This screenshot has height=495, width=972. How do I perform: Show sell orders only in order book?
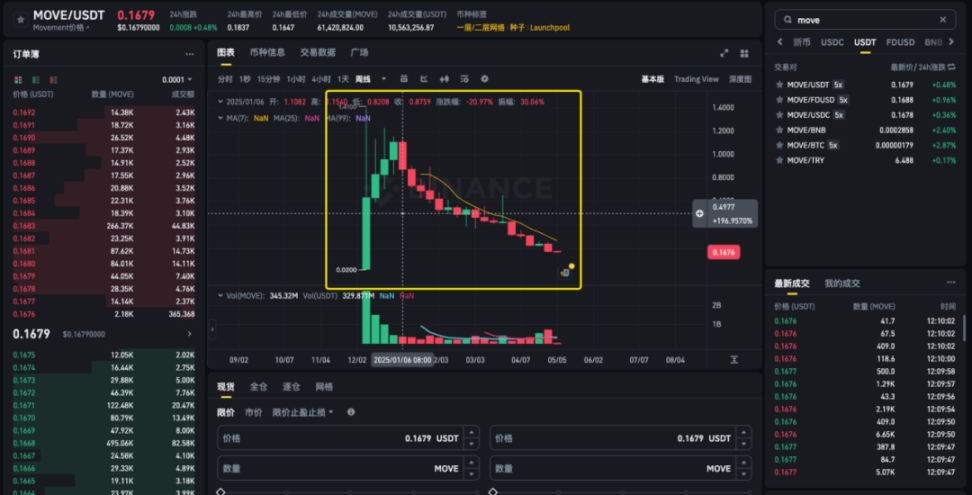[x=54, y=80]
